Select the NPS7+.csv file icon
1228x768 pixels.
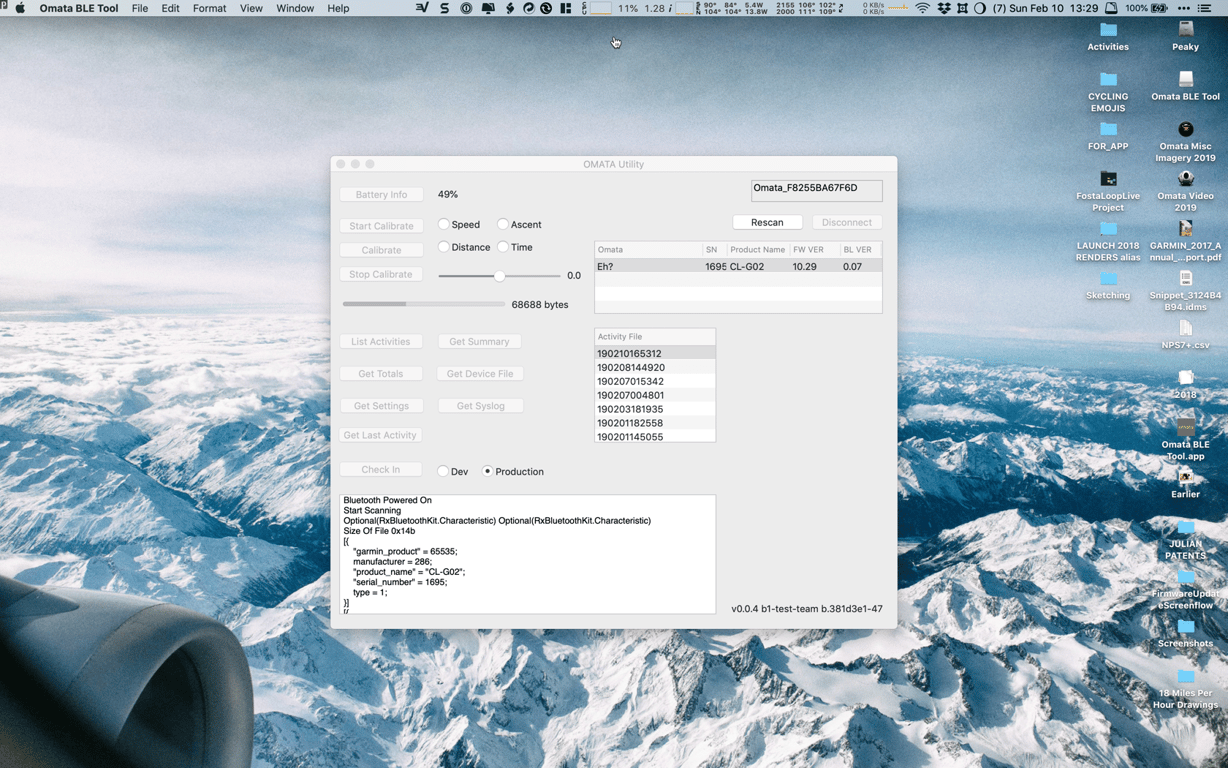(x=1185, y=328)
